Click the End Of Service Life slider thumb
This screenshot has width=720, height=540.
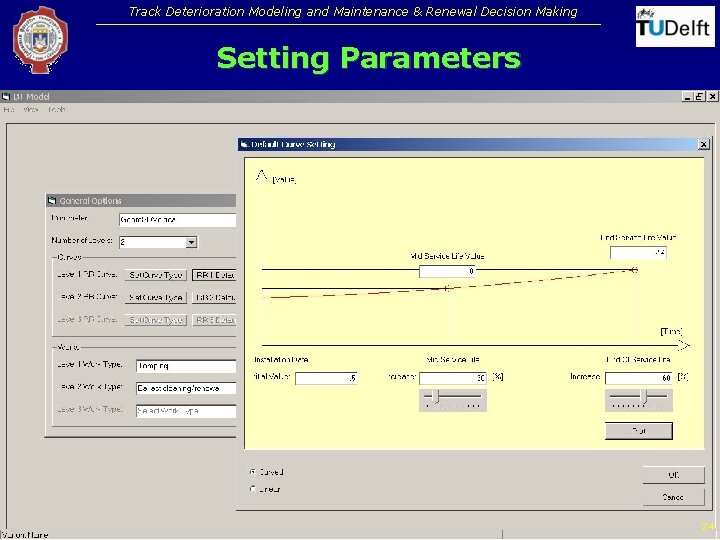(644, 396)
